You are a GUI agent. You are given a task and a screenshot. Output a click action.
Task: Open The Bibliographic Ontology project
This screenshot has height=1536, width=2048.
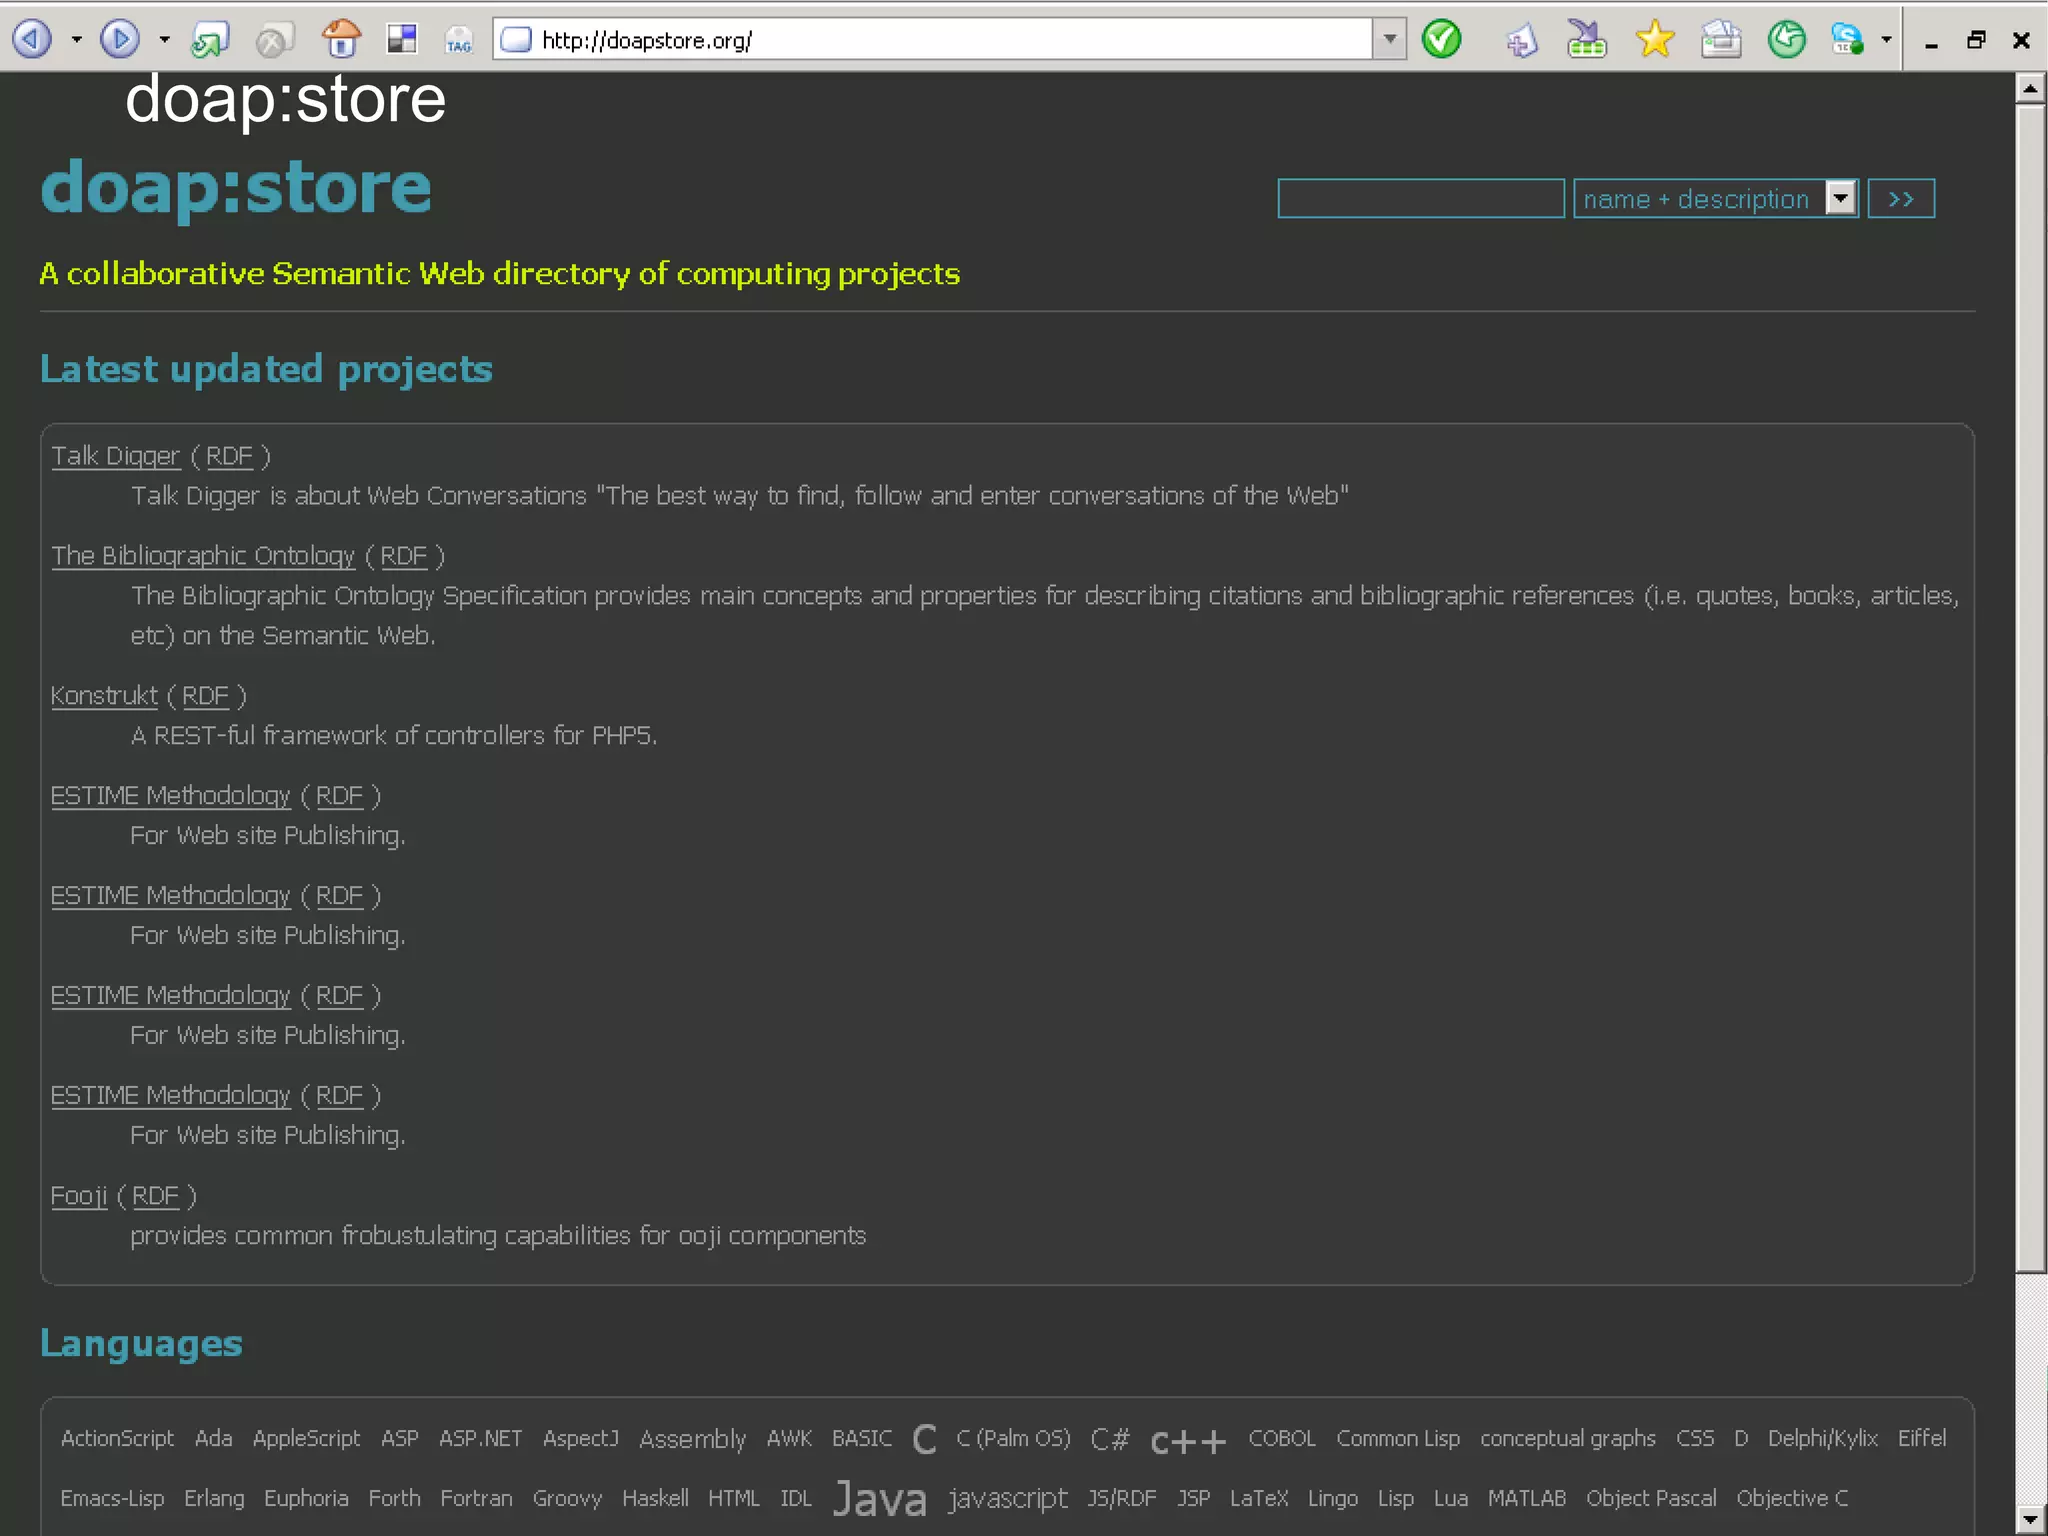point(203,556)
